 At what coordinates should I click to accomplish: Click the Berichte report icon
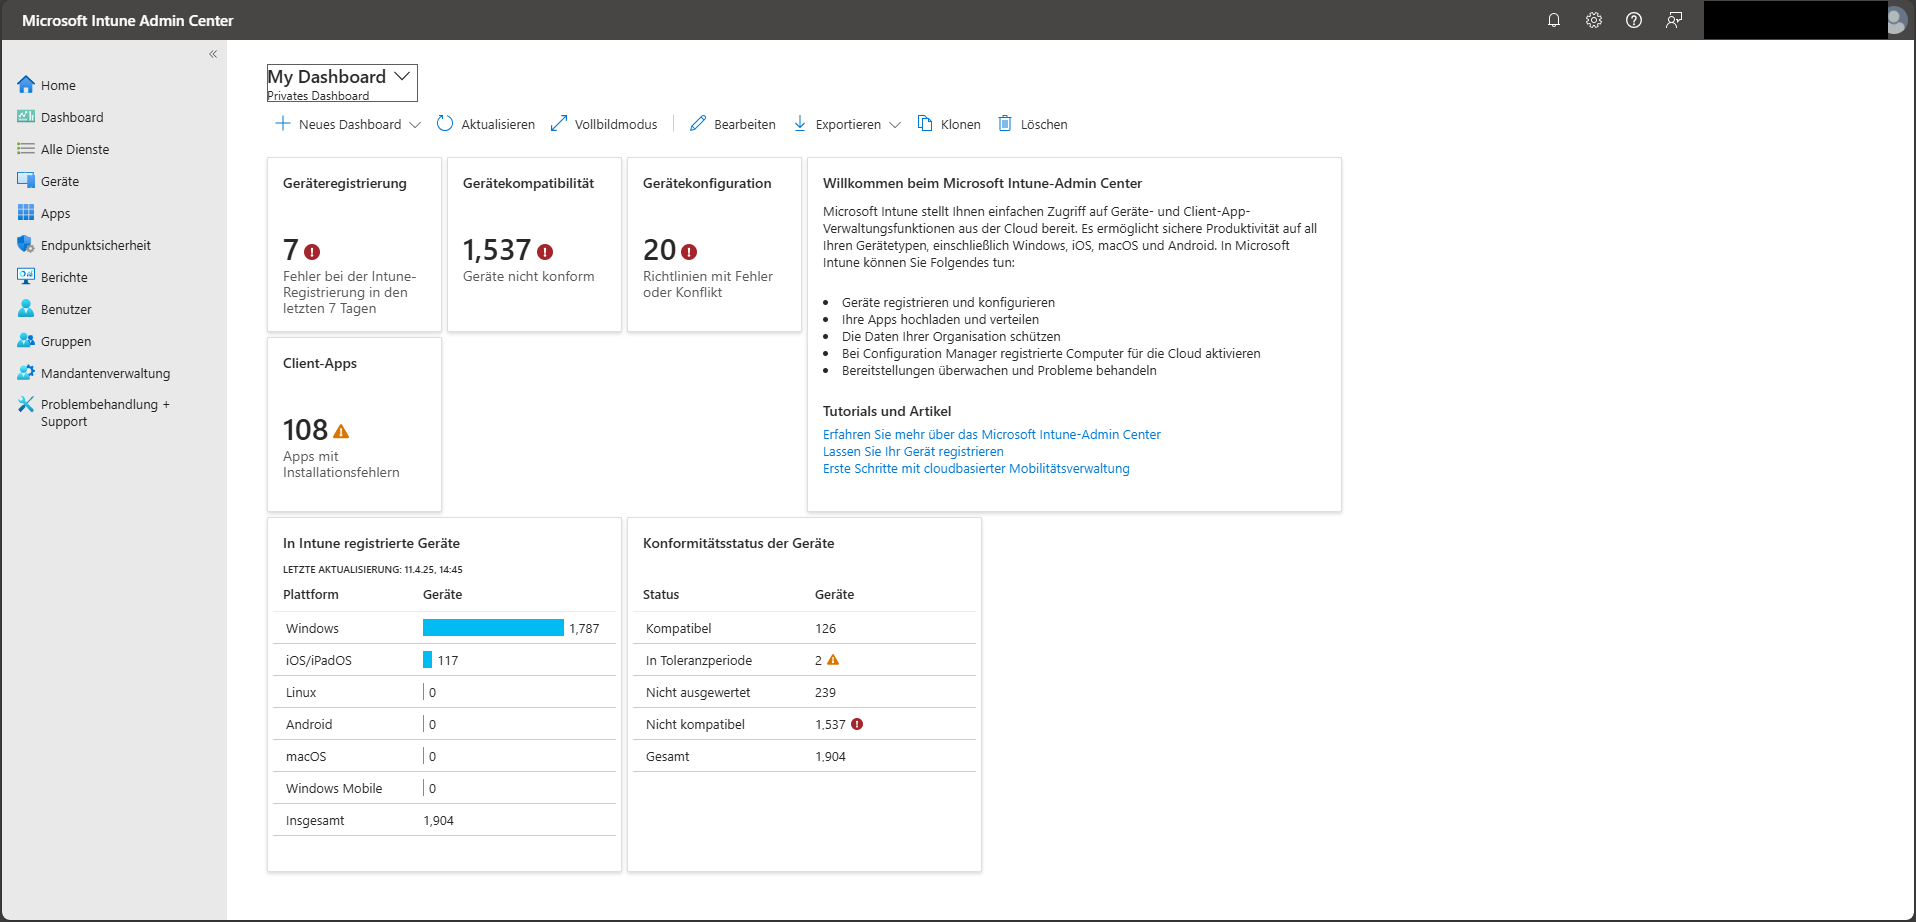click(26, 277)
